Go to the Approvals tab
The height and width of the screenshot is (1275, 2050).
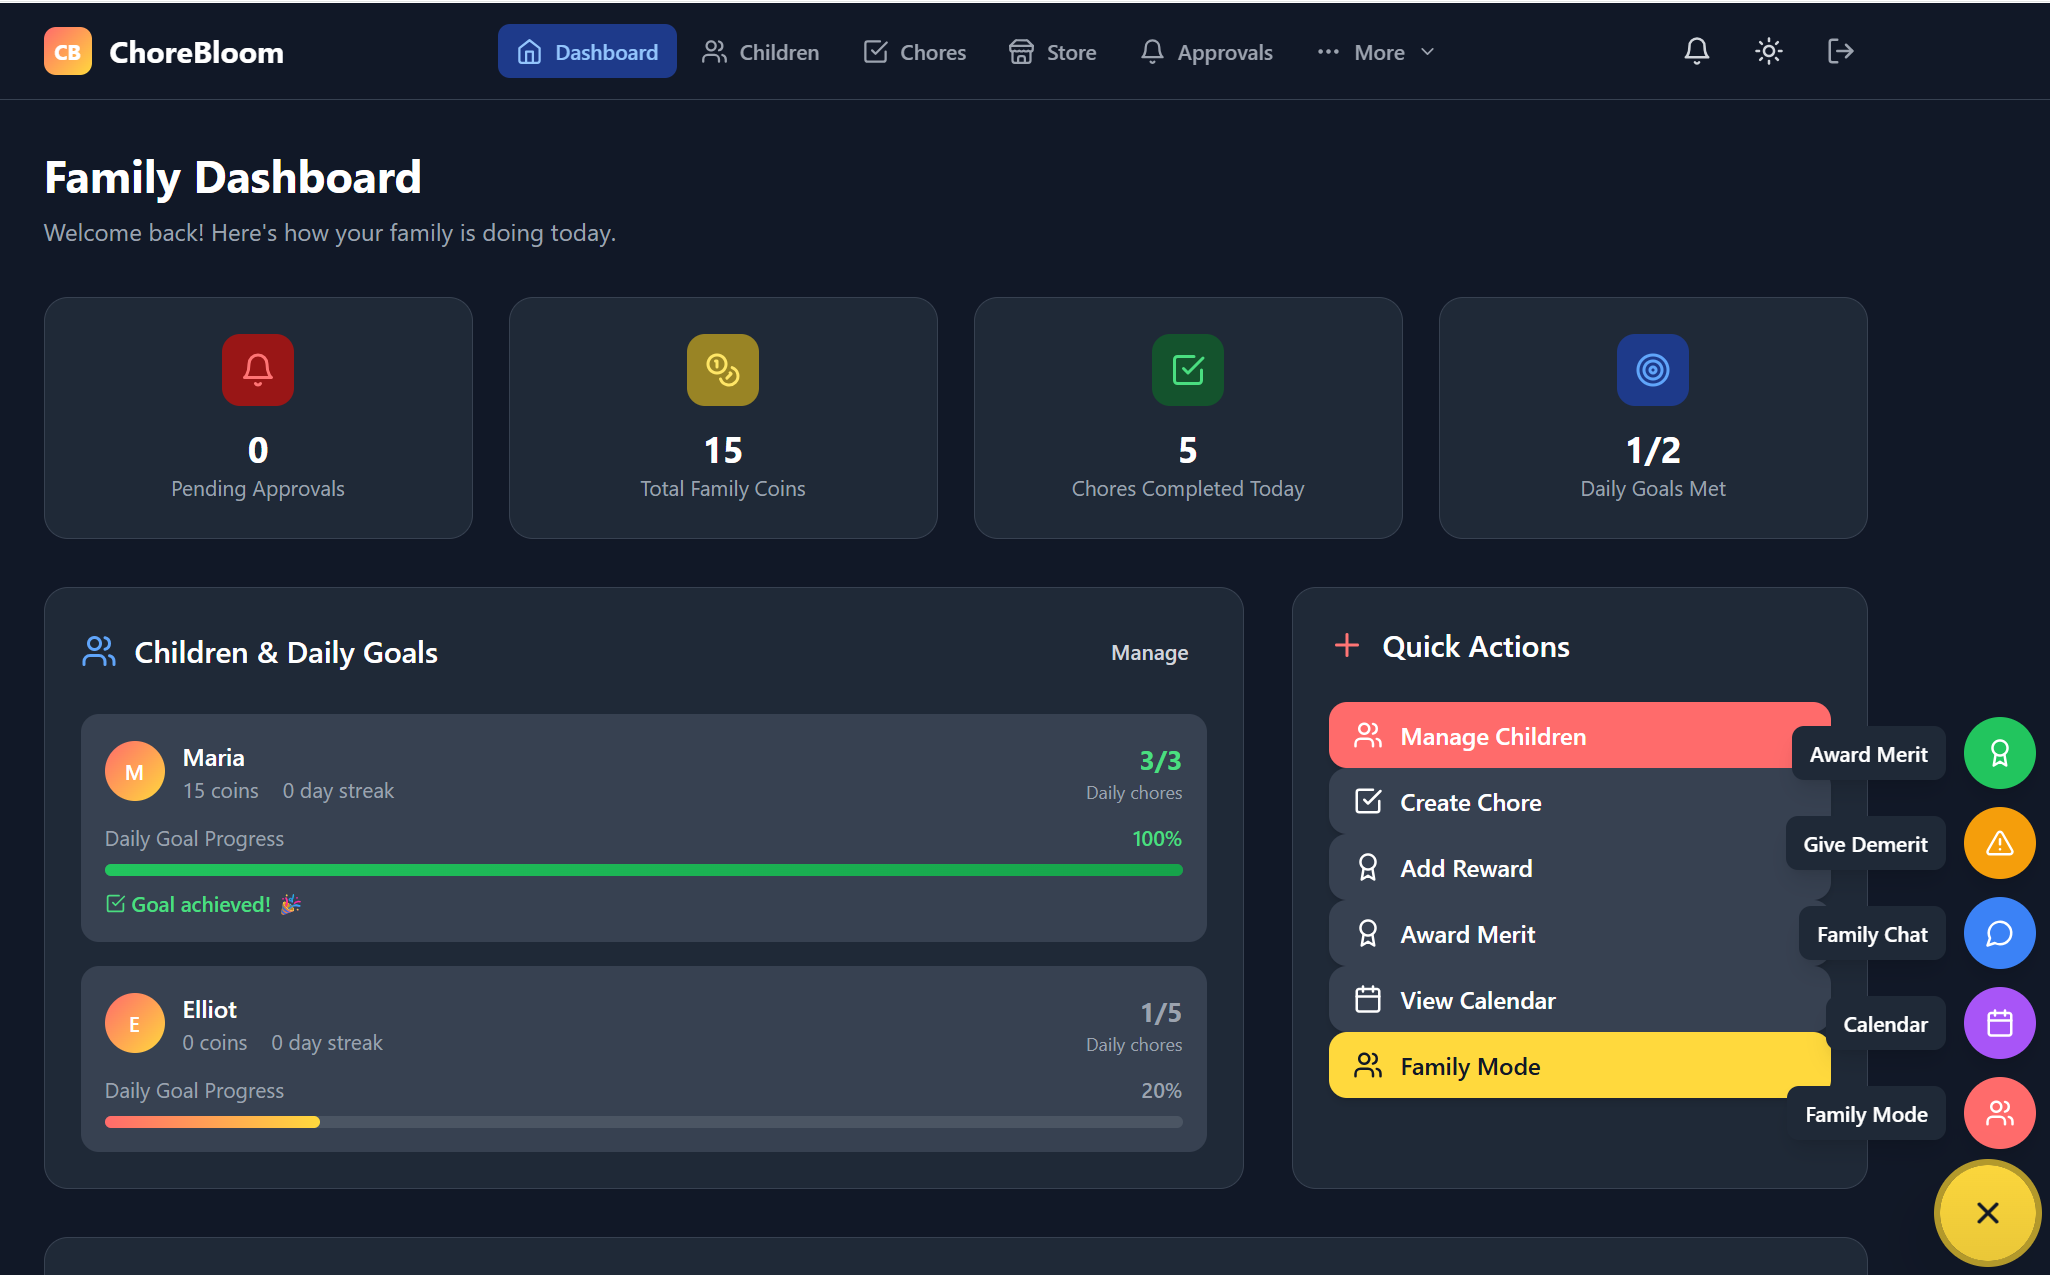1207,52
